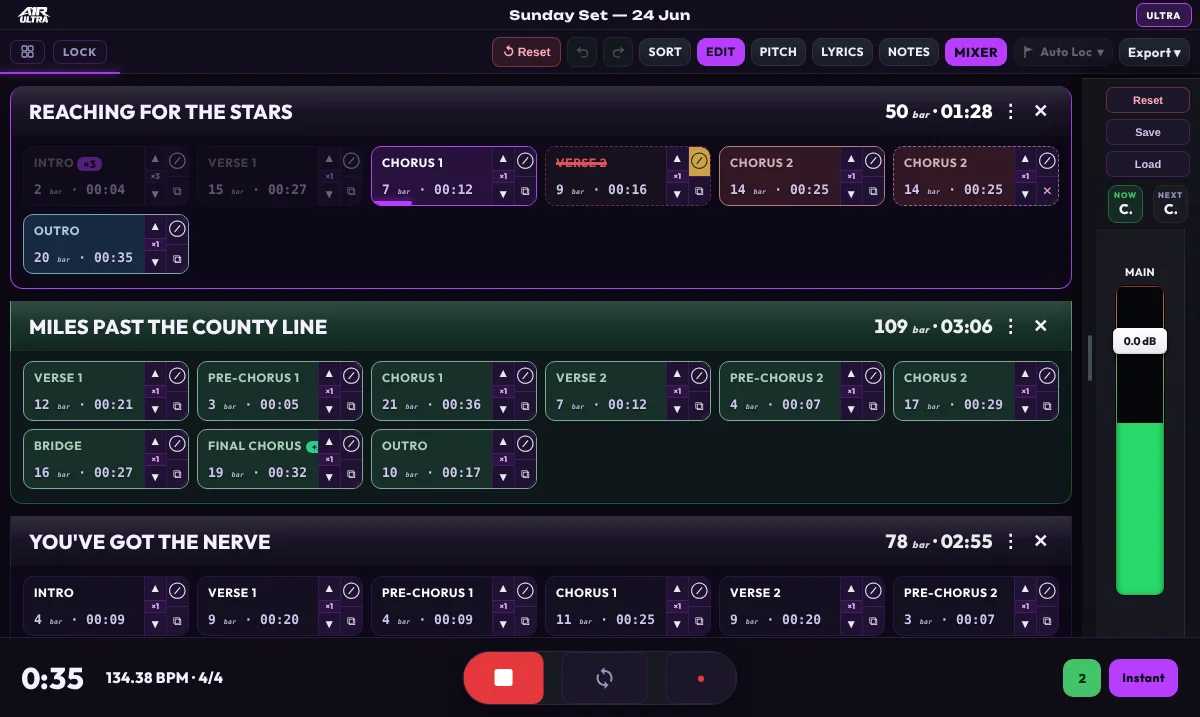
Task: Toggle the MIXER panel tab
Action: click(x=976, y=52)
